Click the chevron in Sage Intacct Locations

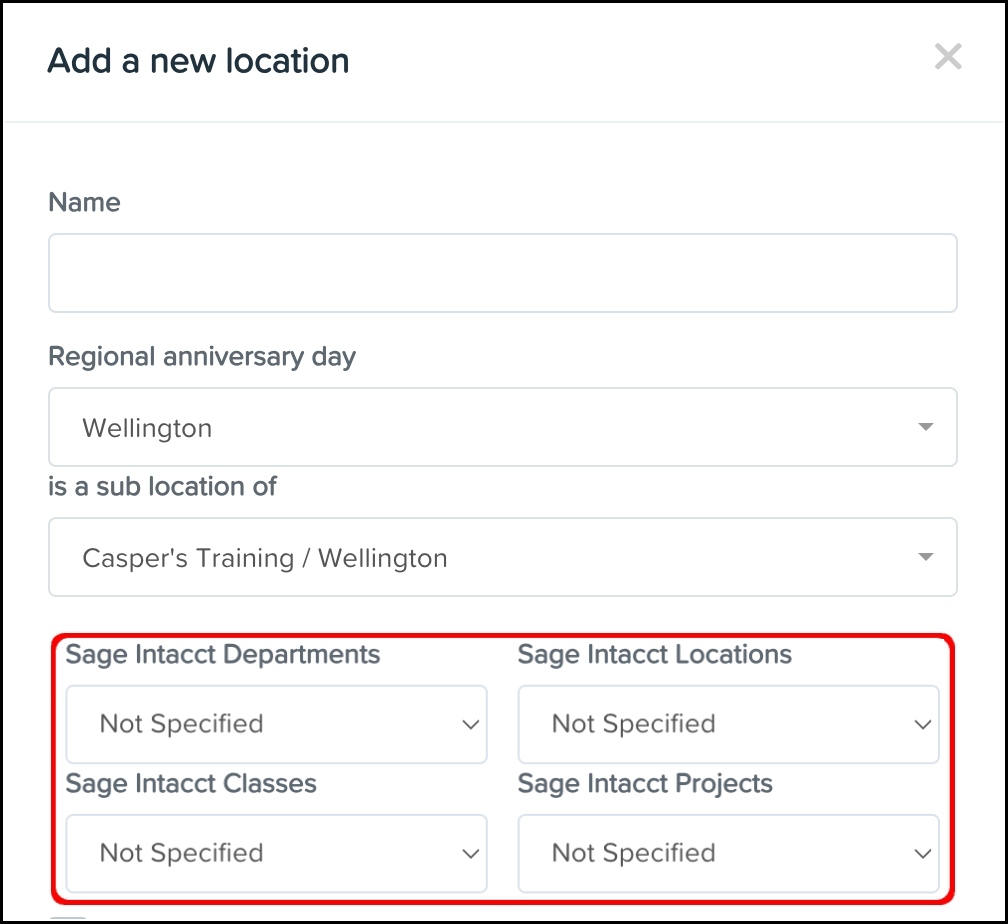(x=923, y=725)
